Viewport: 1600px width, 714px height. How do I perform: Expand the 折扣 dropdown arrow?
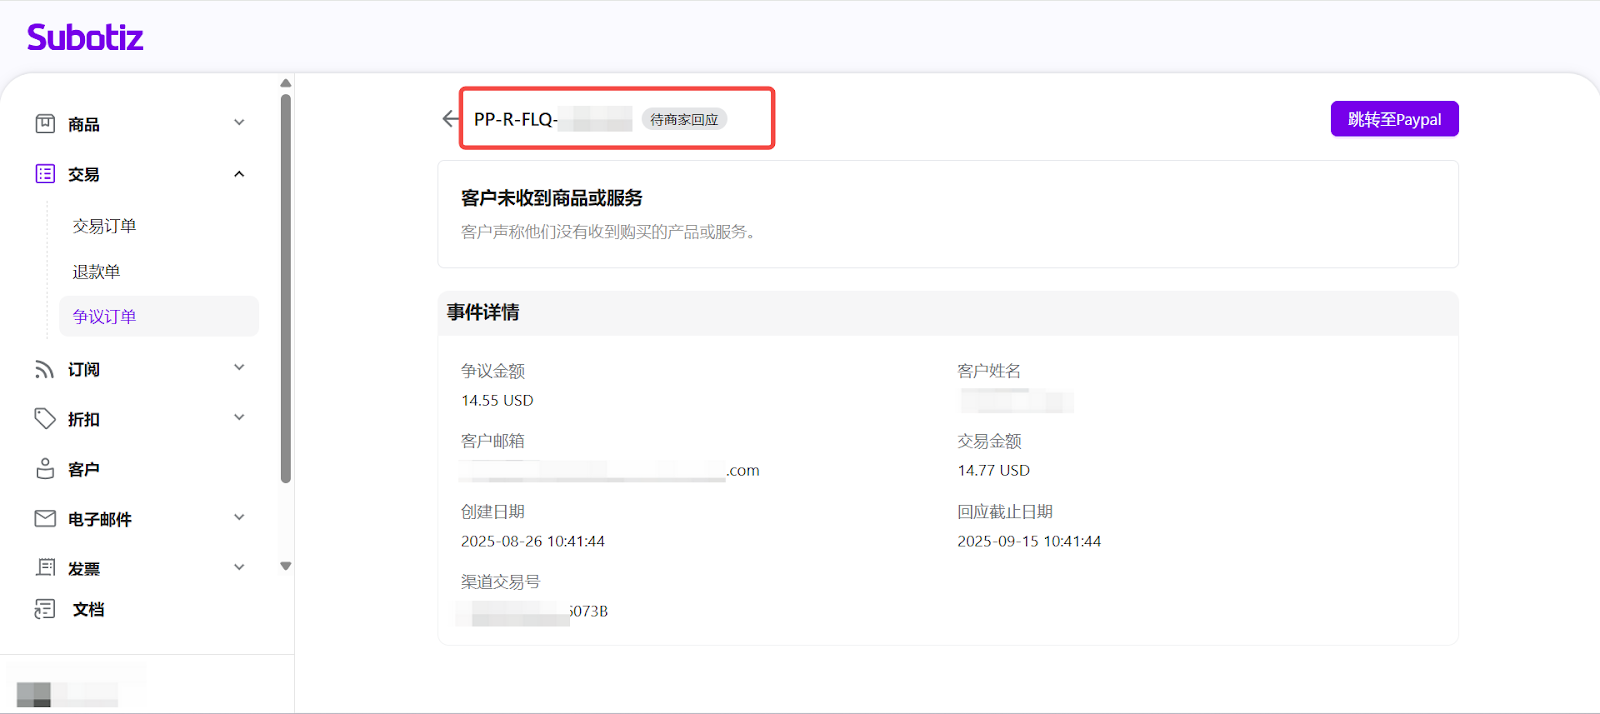tap(239, 418)
